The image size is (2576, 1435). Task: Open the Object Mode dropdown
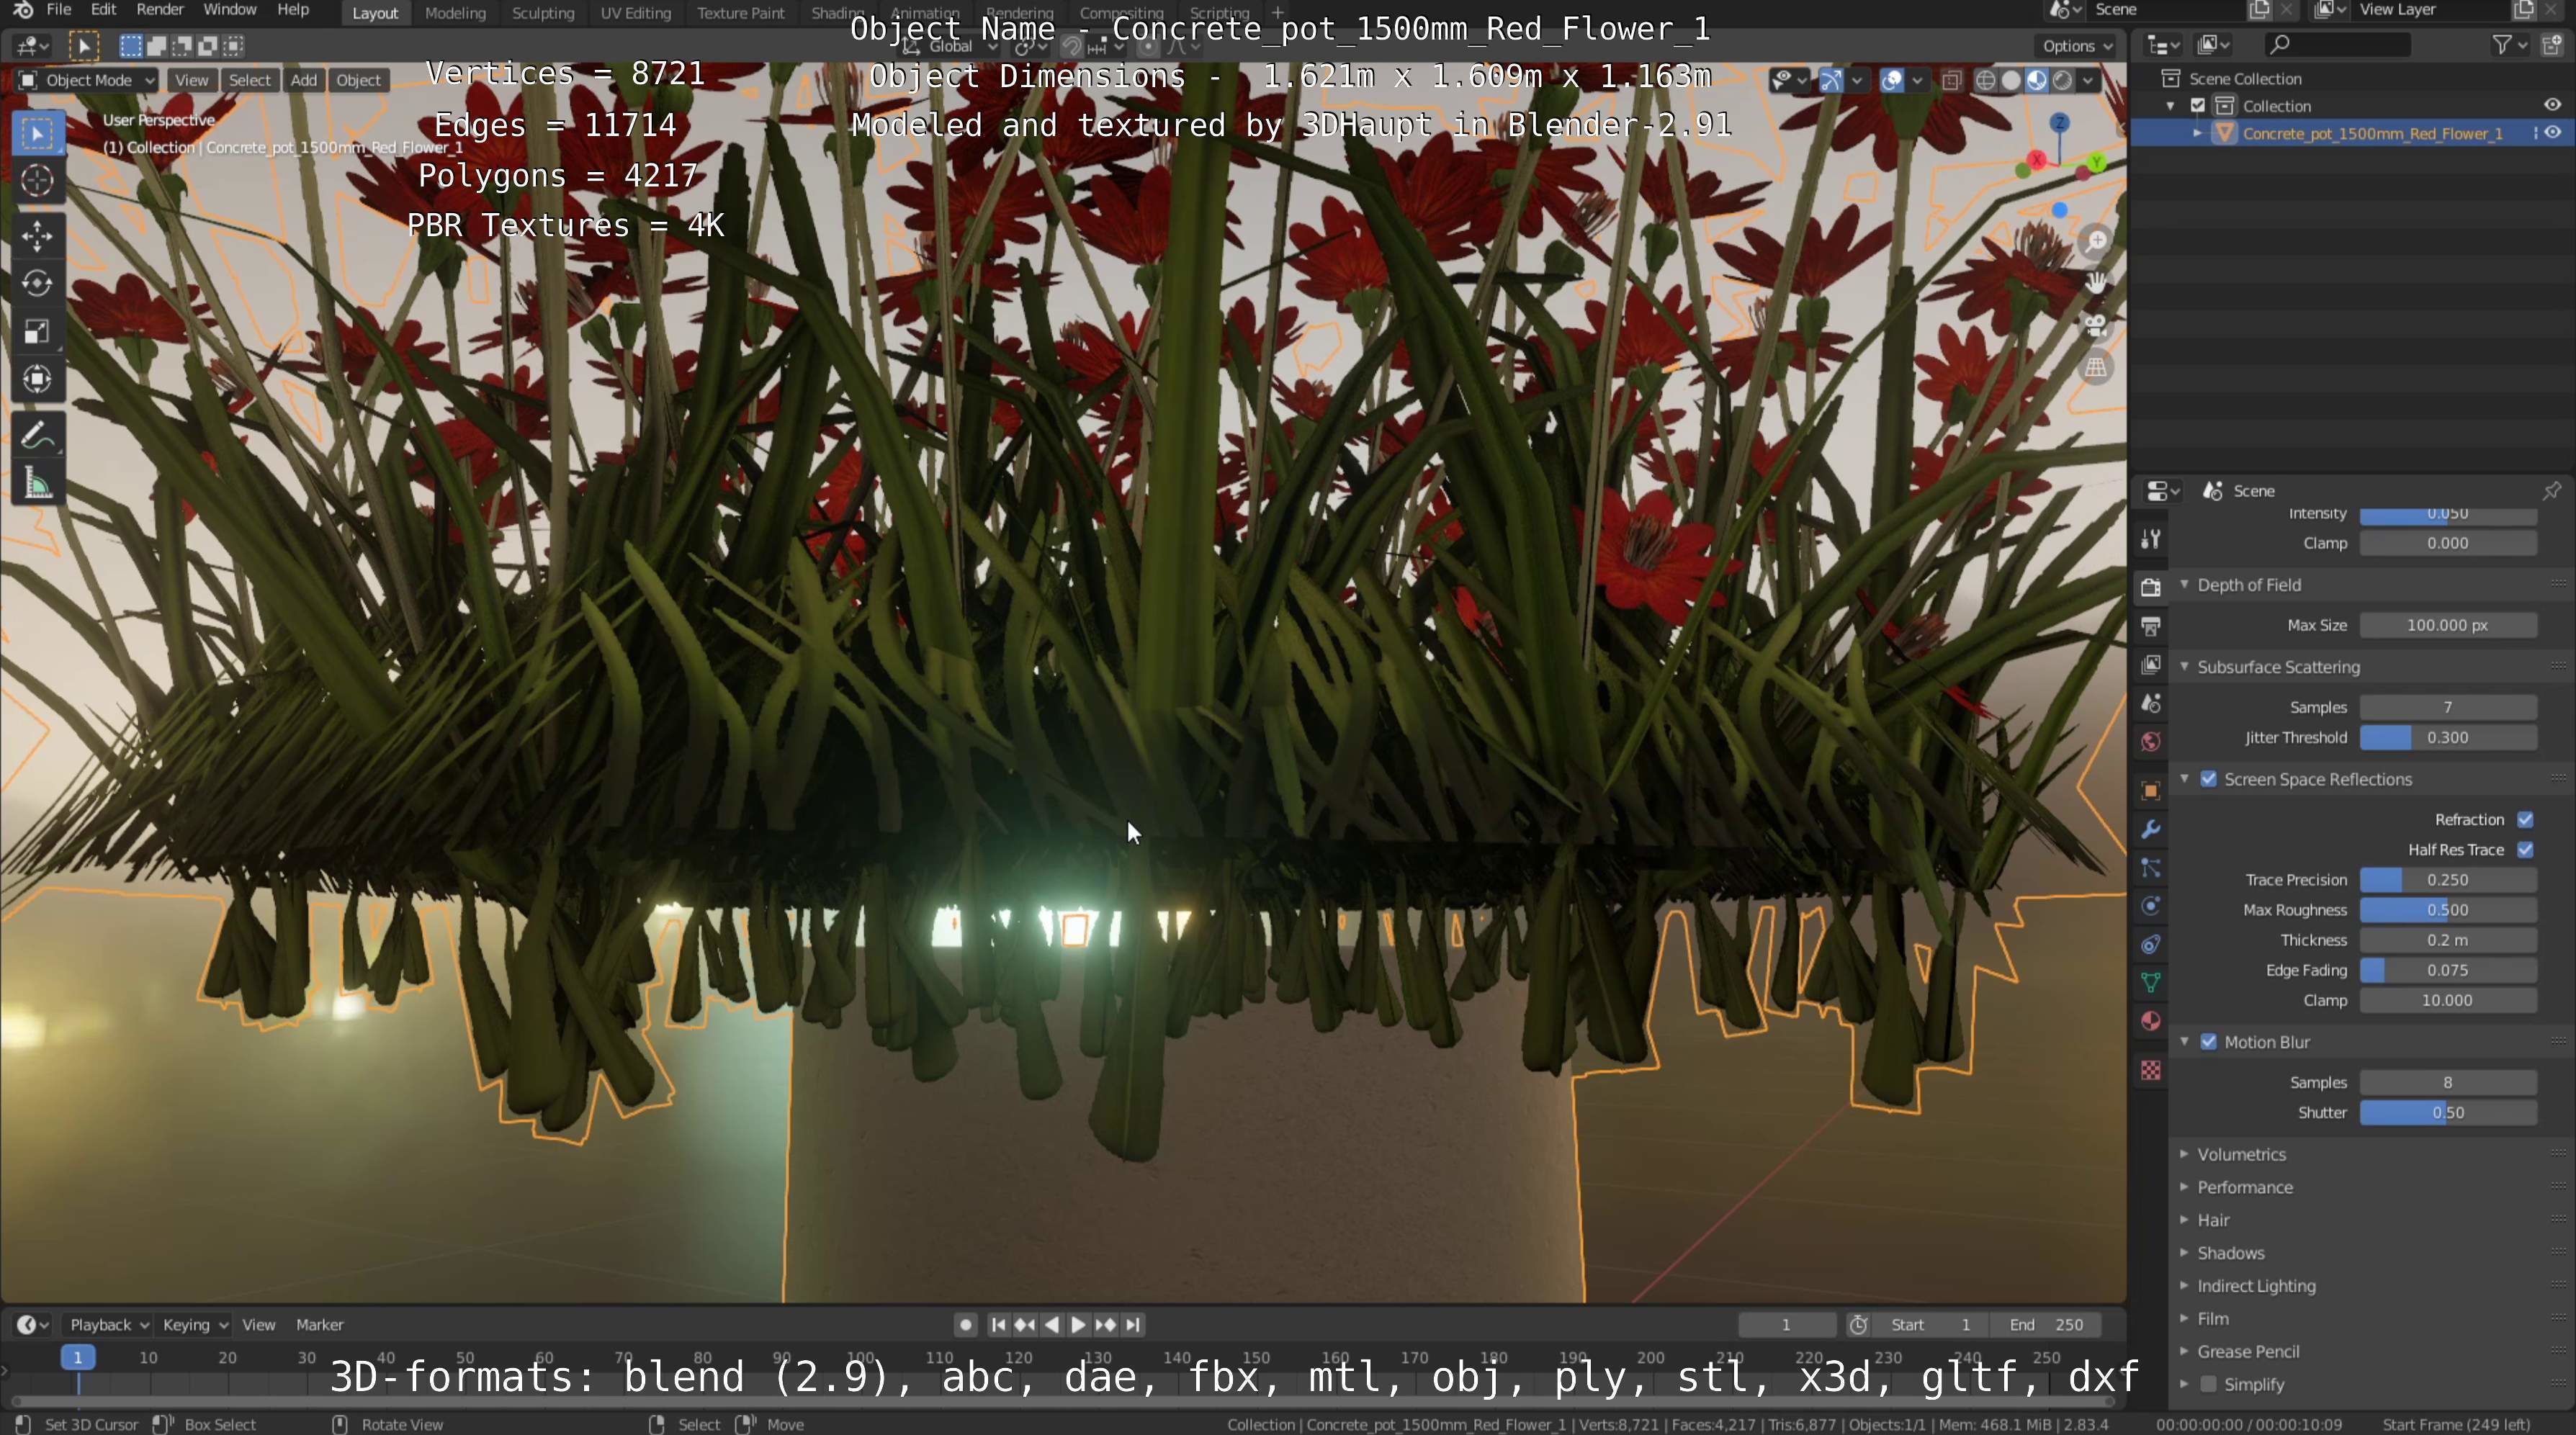point(87,80)
